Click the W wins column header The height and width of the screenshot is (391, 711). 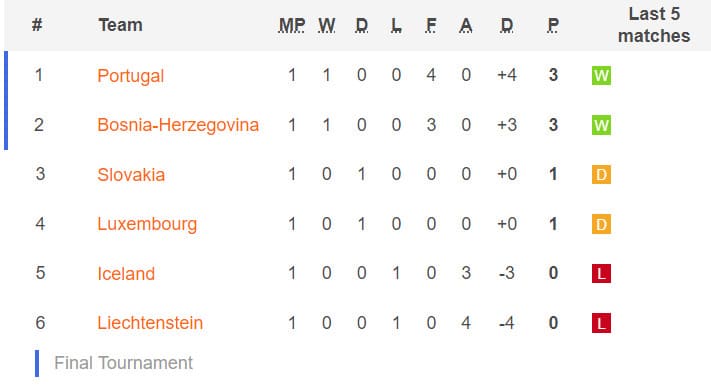pos(326,25)
